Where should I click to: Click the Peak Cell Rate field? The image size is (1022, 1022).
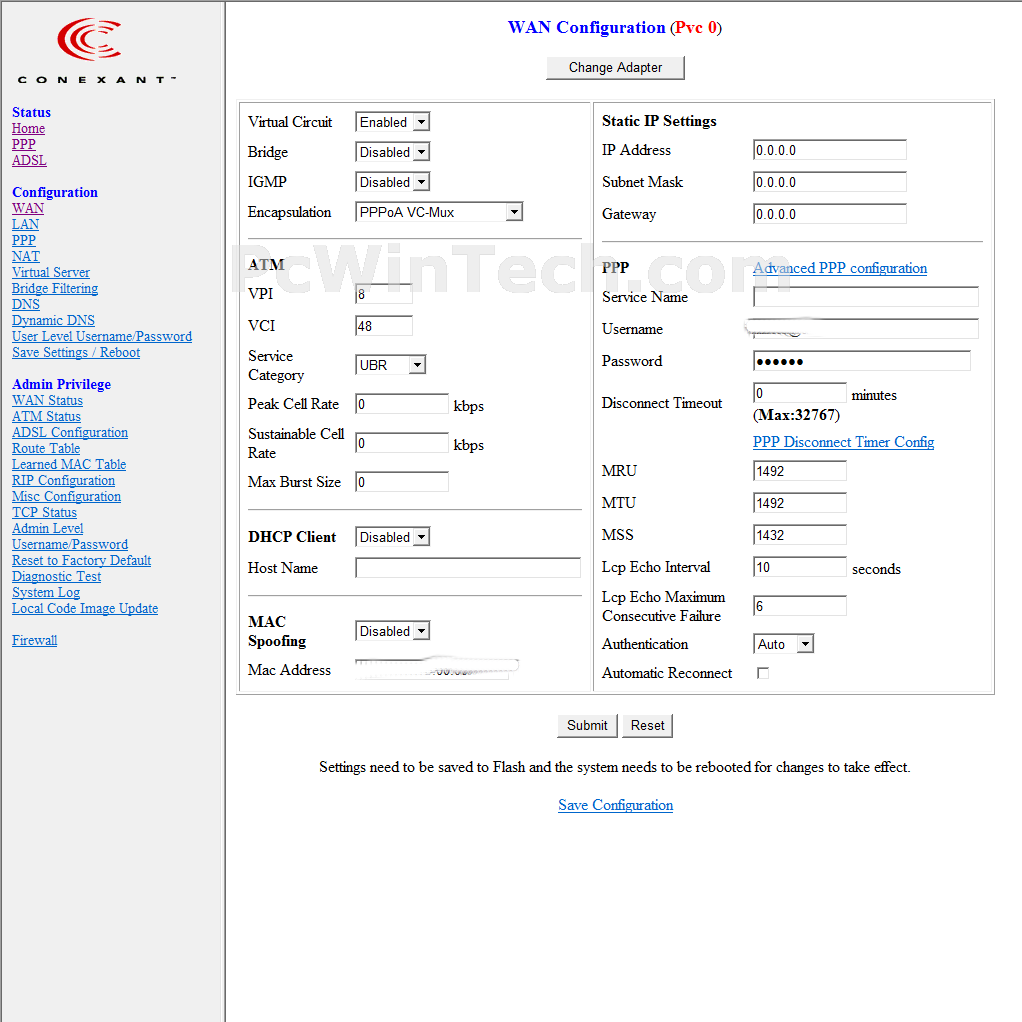coord(402,403)
